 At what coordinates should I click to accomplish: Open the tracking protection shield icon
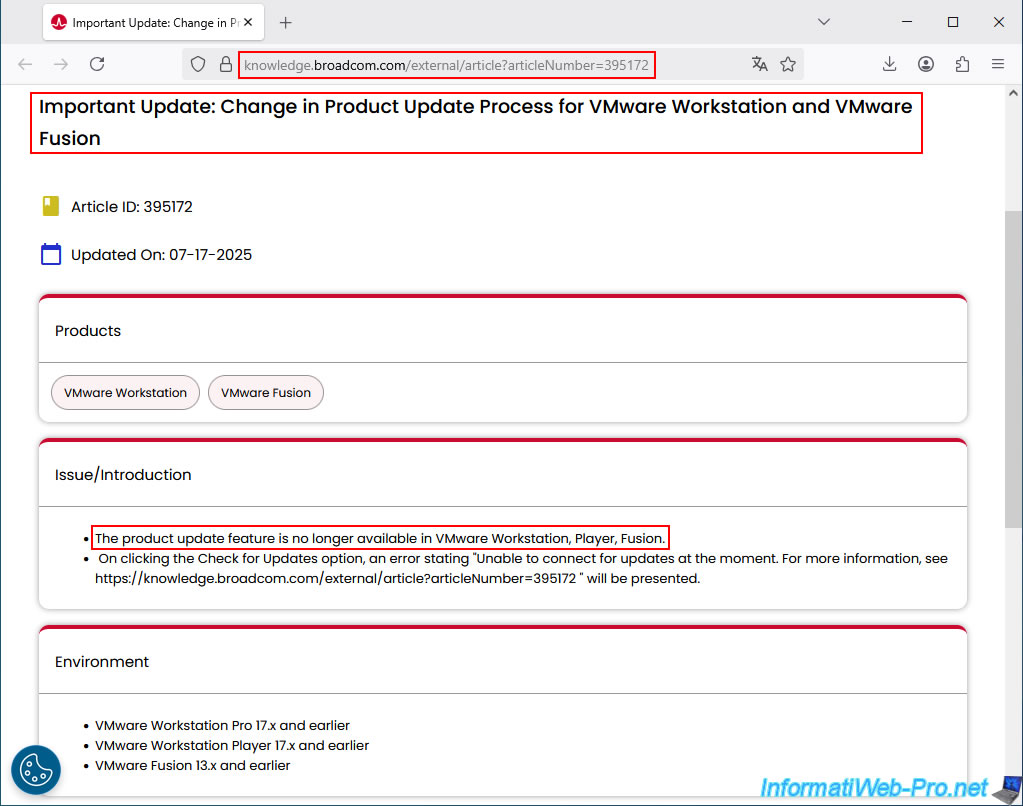pyautogui.click(x=198, y=65)
